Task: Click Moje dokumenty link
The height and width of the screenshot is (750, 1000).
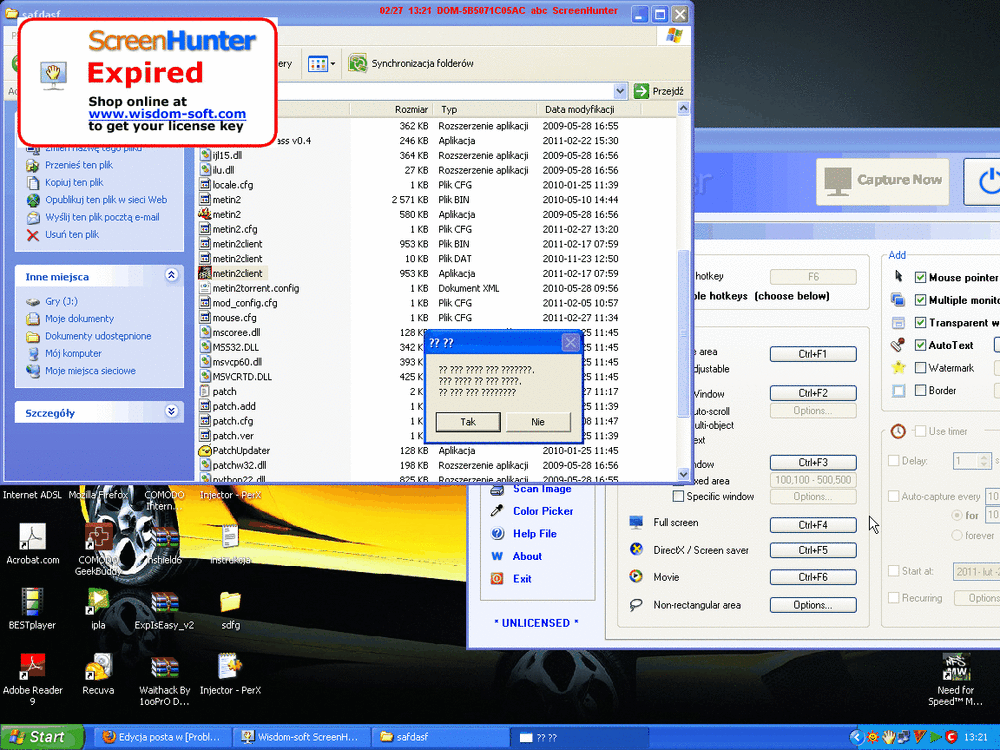Action: [x=79, y=319]
